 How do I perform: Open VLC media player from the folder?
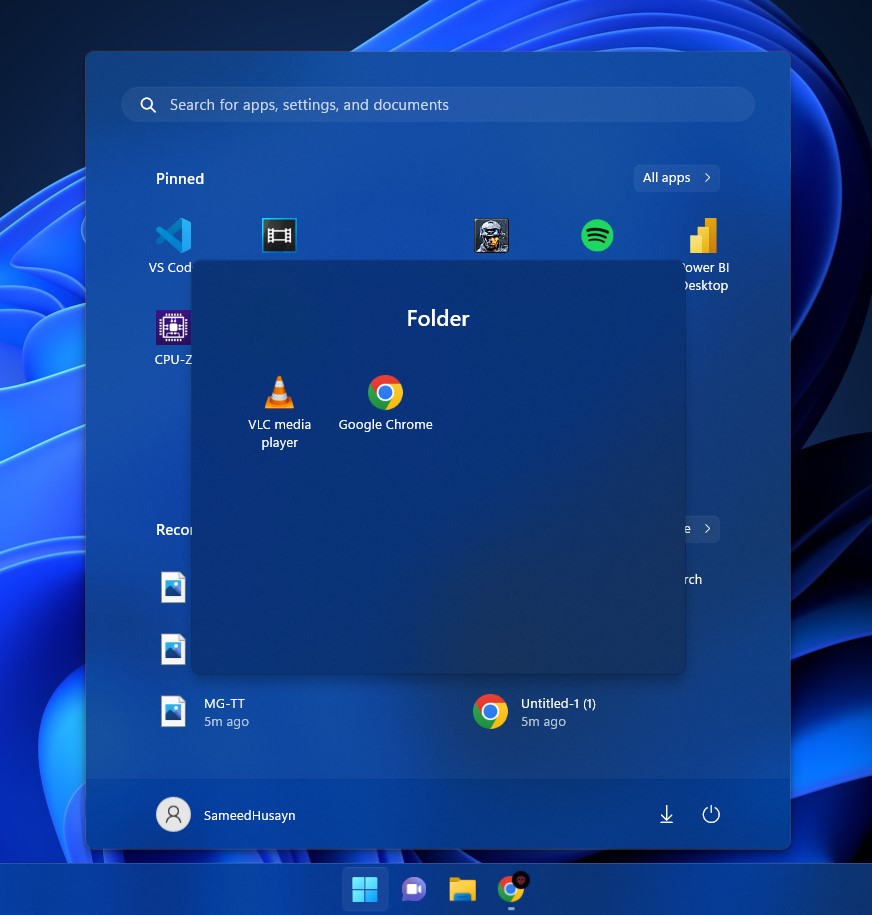pos(279,412)
